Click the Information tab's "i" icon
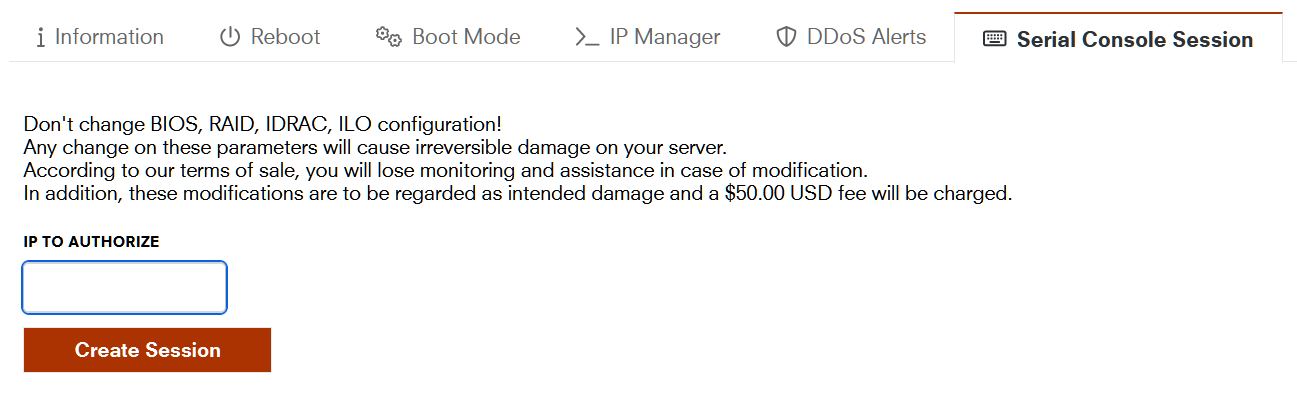Screen dimensions: 1297x410 (40, 38)
